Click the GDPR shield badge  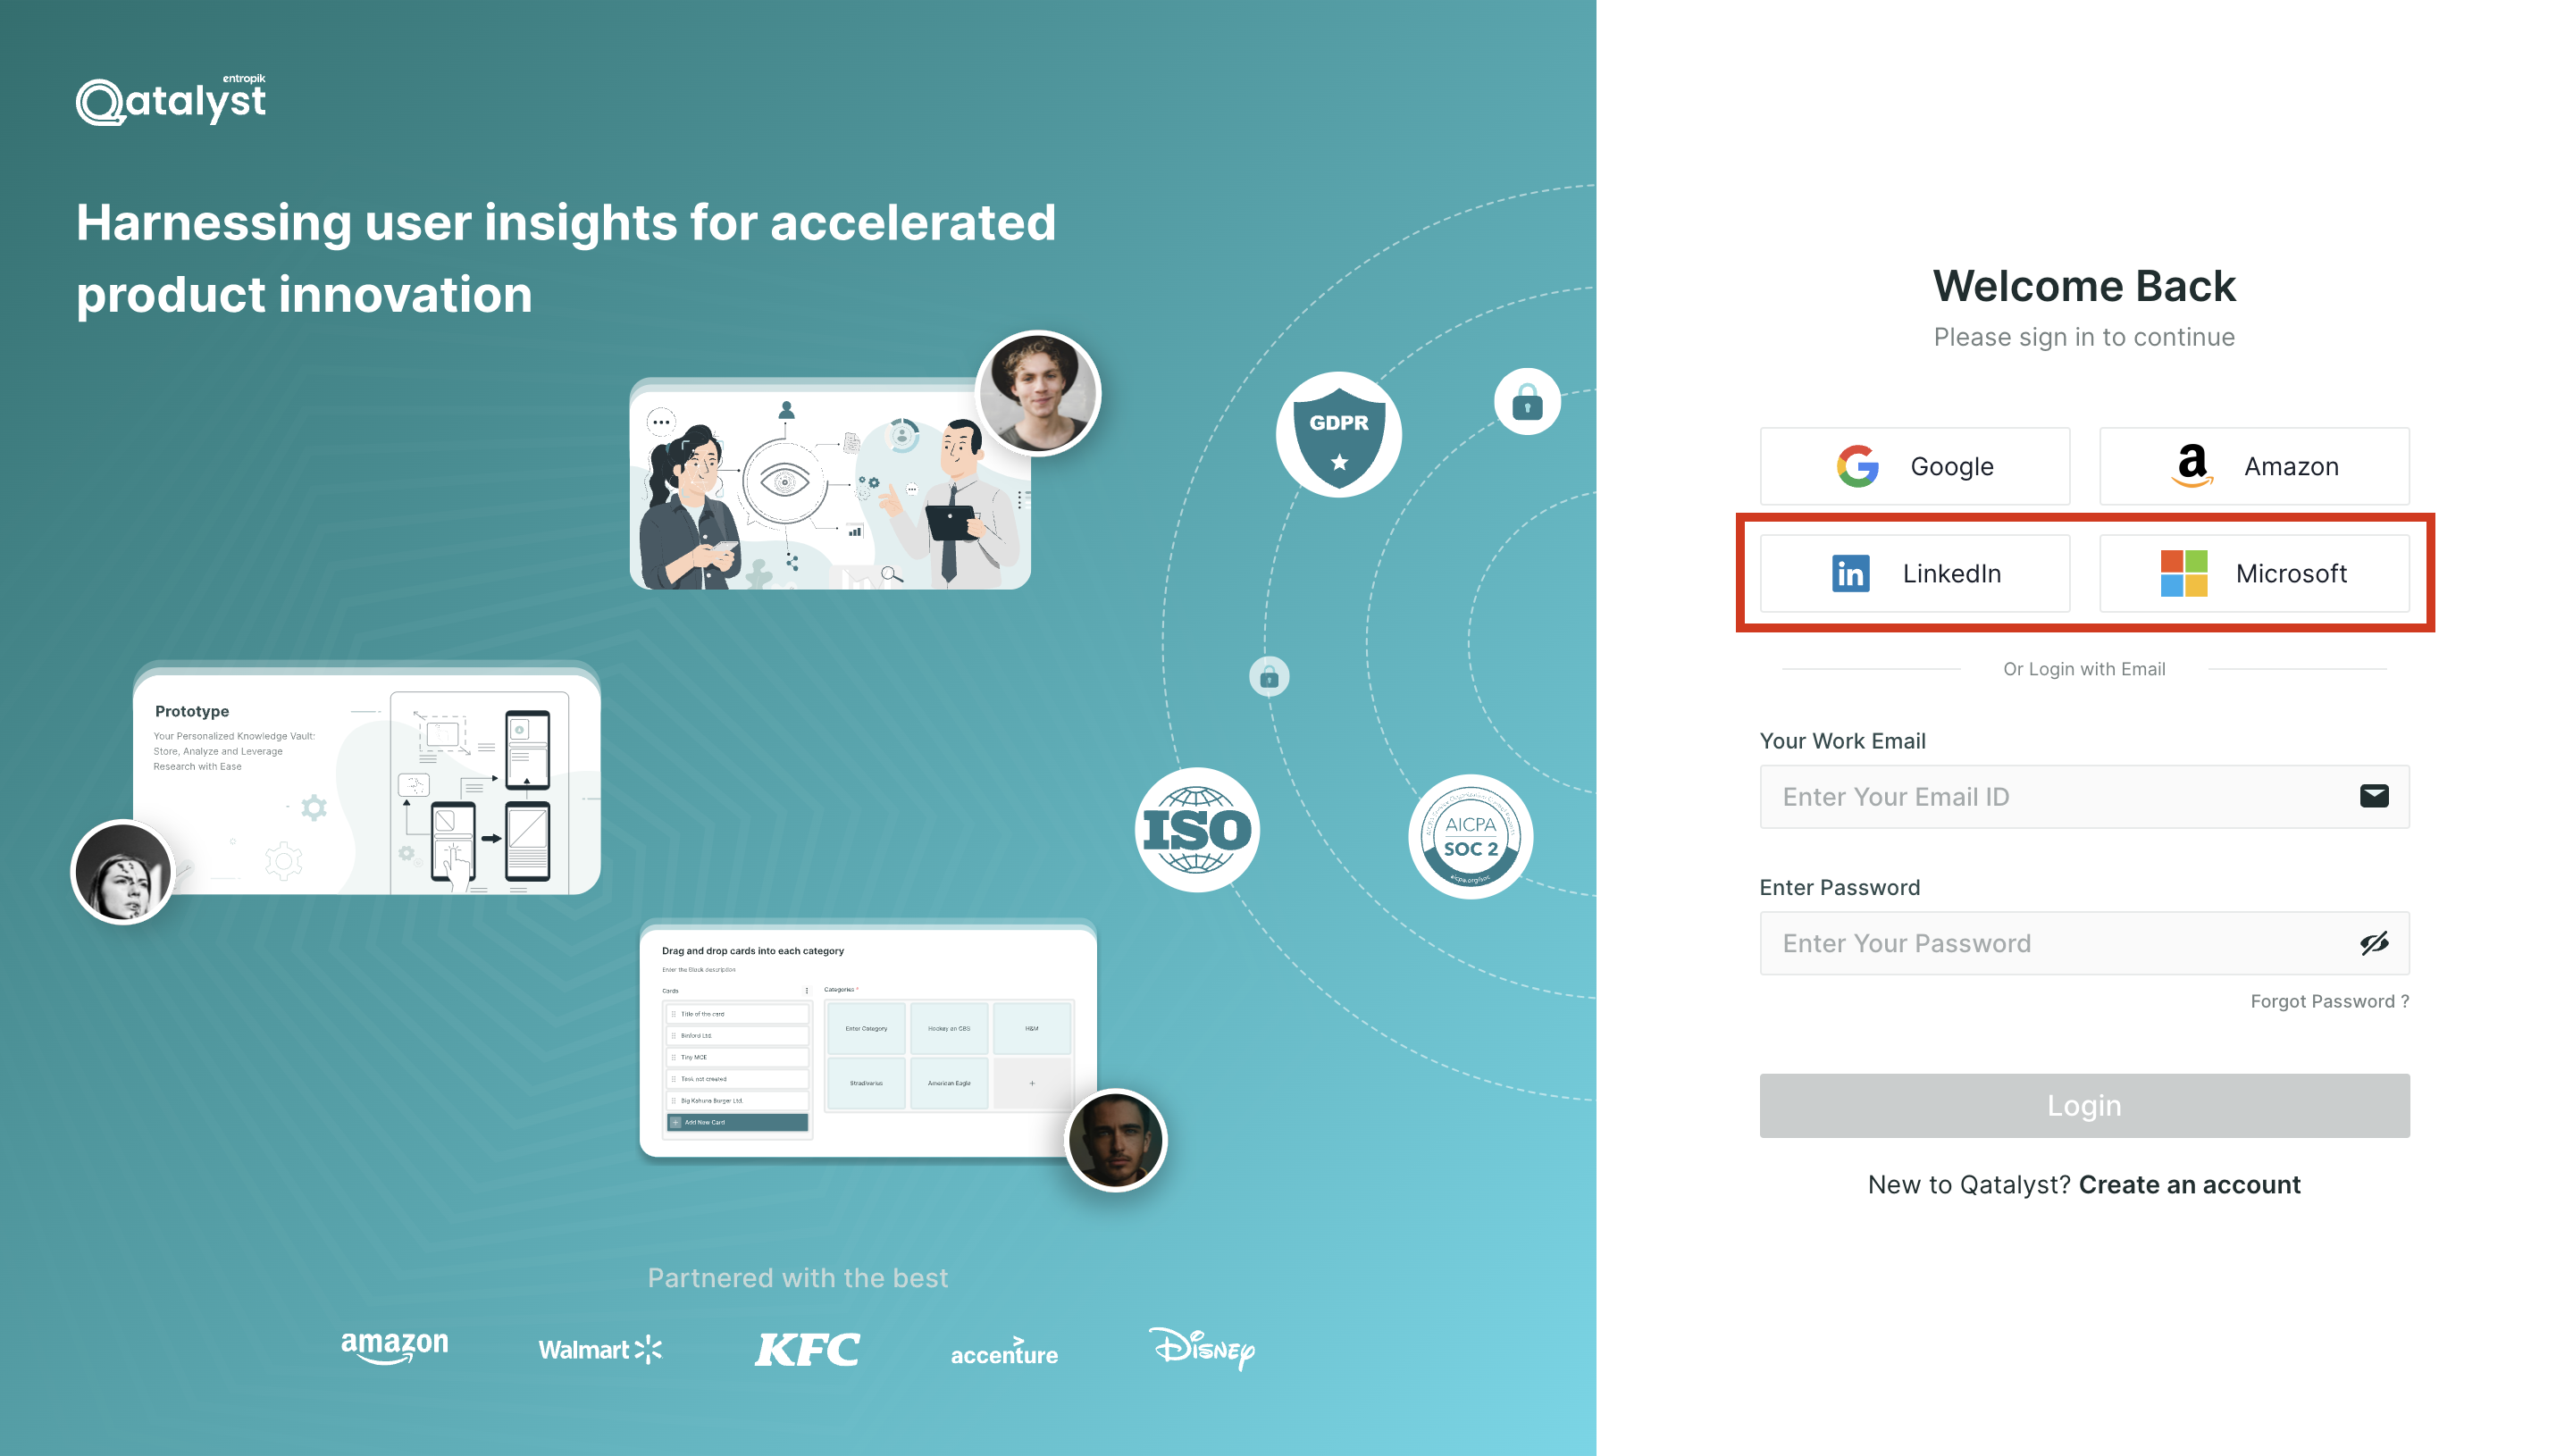point(1338,435)
